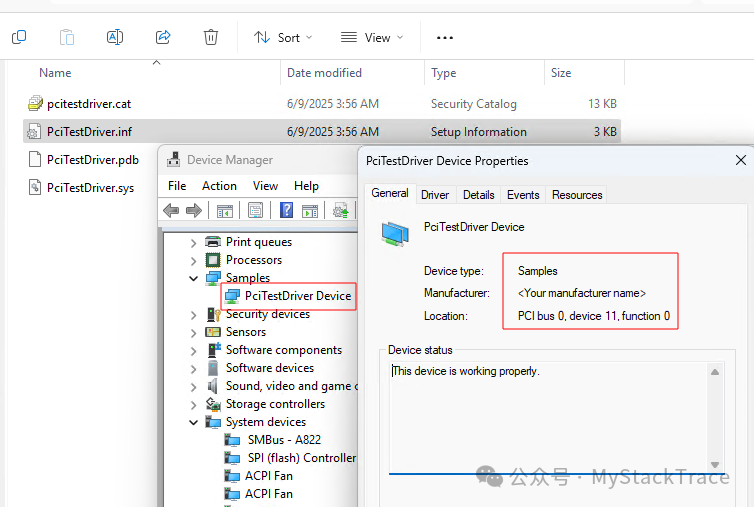The image size is (754, 507).
Task: Open the Action menu in Device Manager
Action: 219,186
